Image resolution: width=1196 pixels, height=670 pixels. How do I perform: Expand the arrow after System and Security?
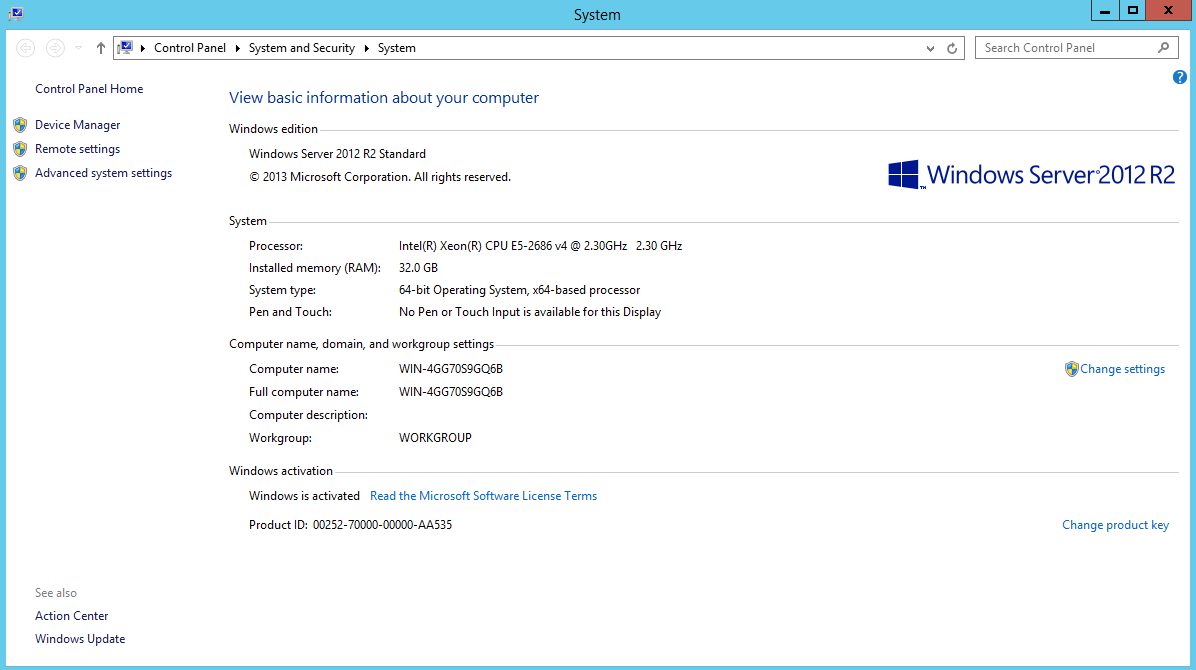click(367, 48)
